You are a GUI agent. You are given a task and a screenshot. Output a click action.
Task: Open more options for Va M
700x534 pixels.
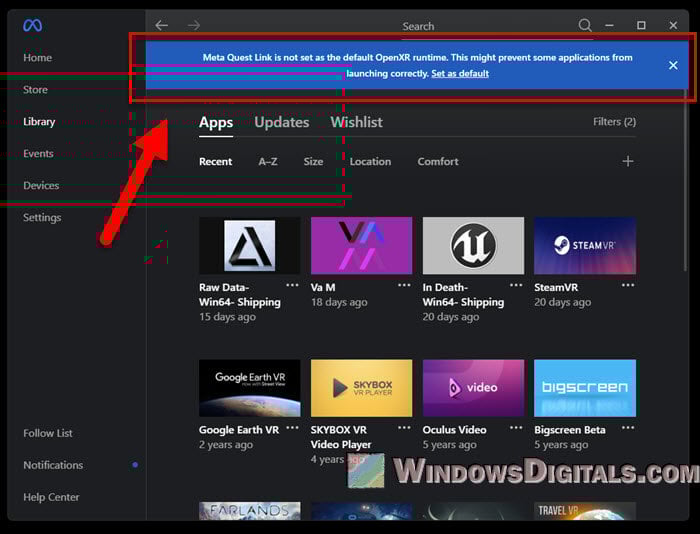pyautogui.click(x=404, y=285)
